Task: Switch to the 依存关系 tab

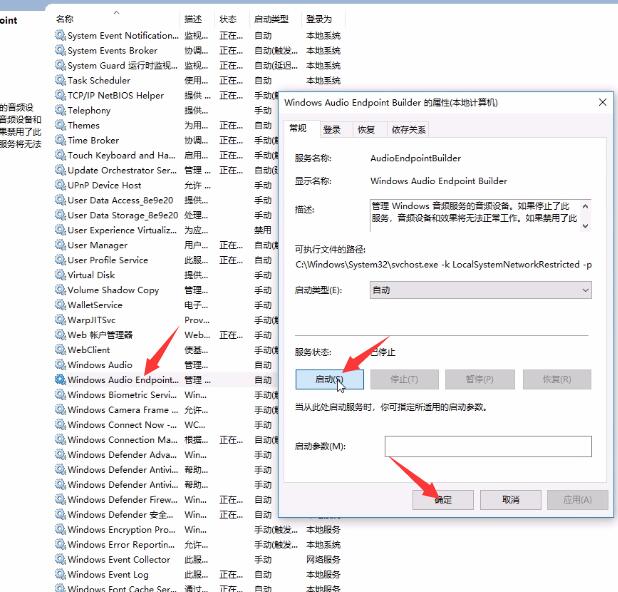Action: [x=408, y=130]
